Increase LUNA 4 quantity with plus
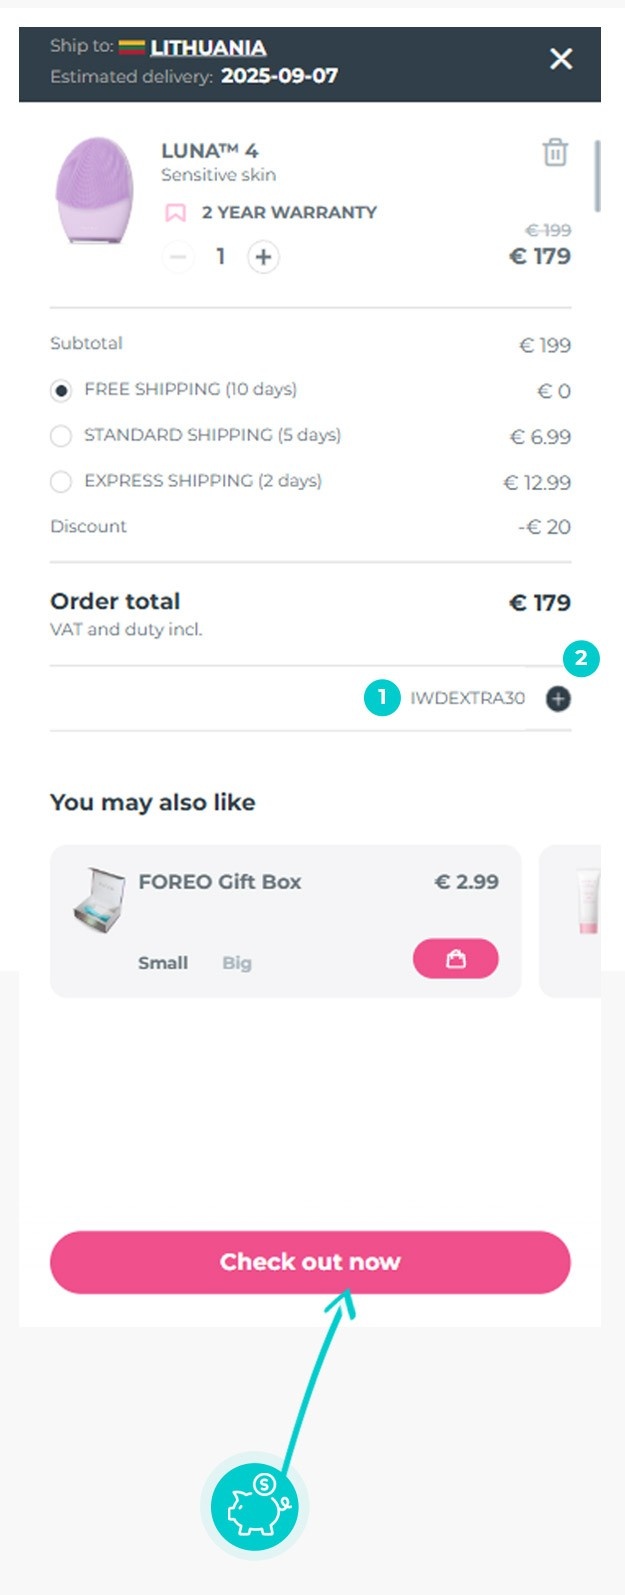The image size is (625, 1595). tap(263, 257)
